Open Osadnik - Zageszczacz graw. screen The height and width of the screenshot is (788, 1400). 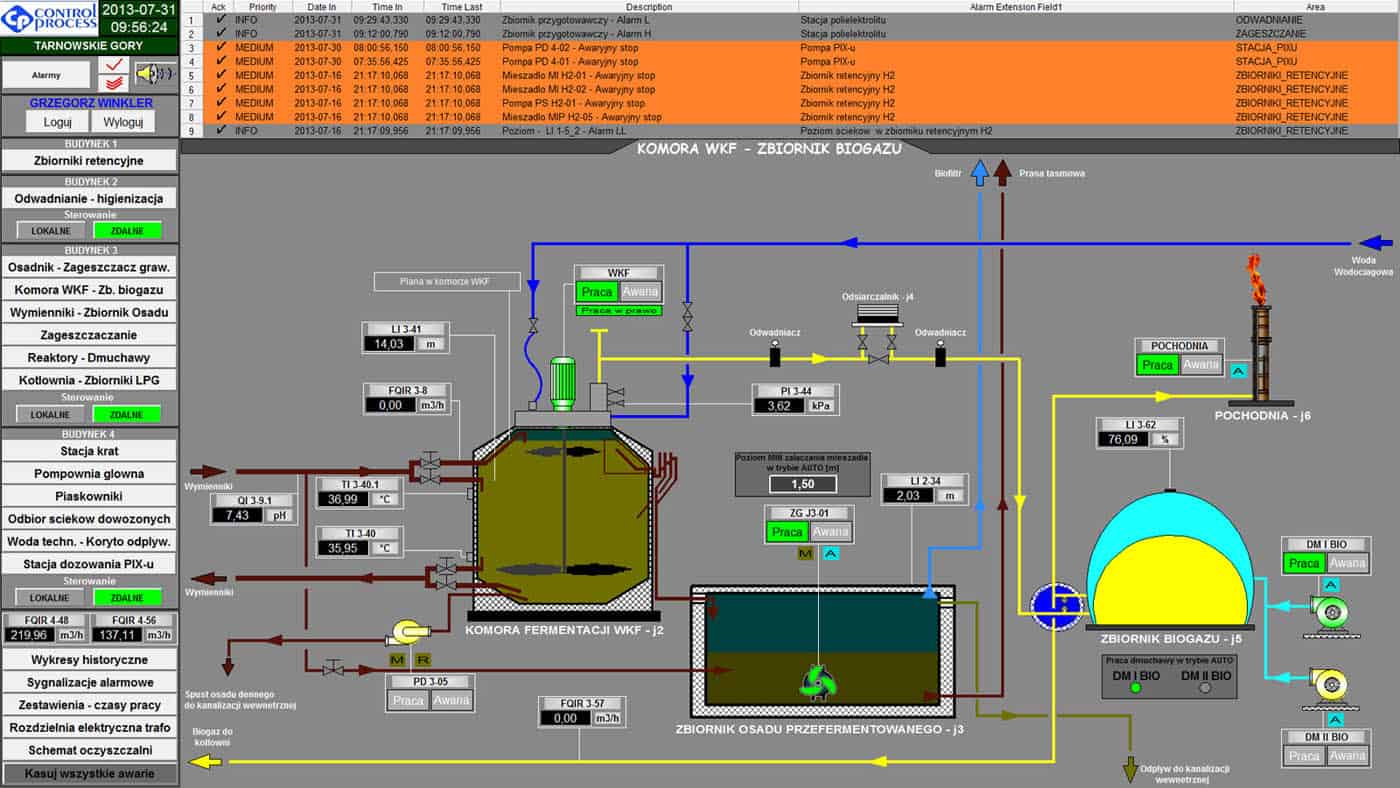click(x=89, y=267)
